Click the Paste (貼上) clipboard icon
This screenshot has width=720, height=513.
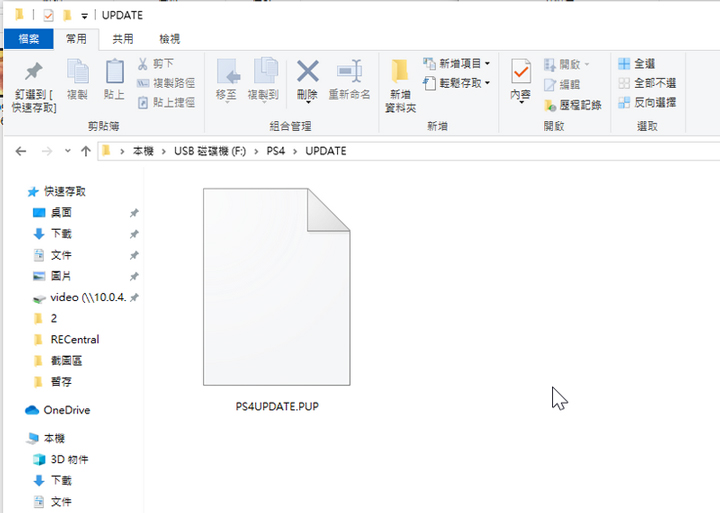114,72
